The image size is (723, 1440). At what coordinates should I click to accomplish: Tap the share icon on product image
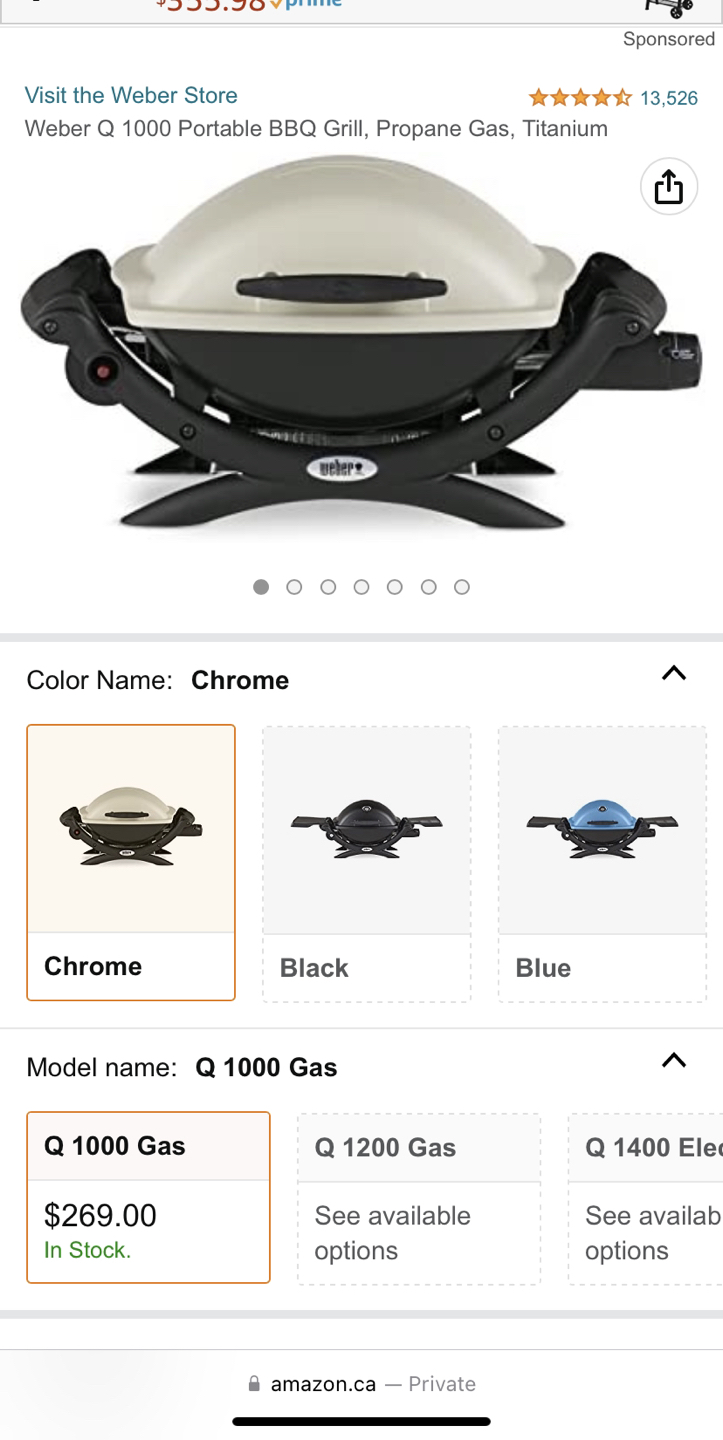pos(668,186)
